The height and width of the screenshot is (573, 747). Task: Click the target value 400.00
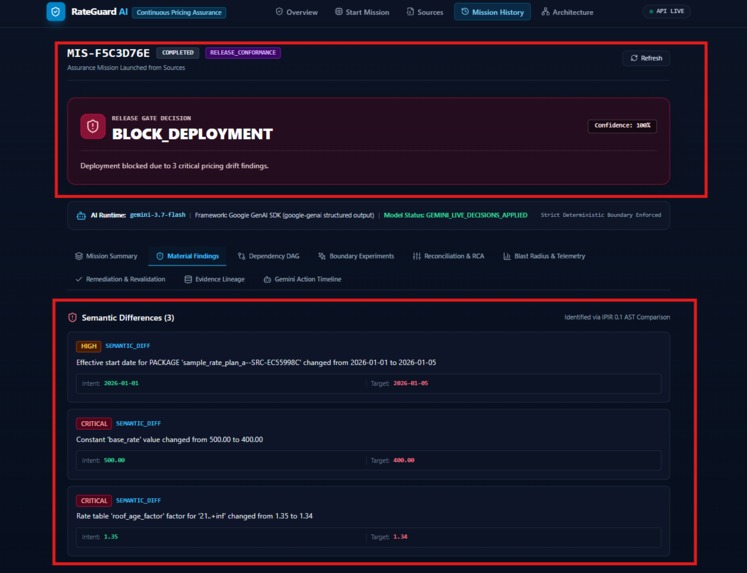coord(404,460)
